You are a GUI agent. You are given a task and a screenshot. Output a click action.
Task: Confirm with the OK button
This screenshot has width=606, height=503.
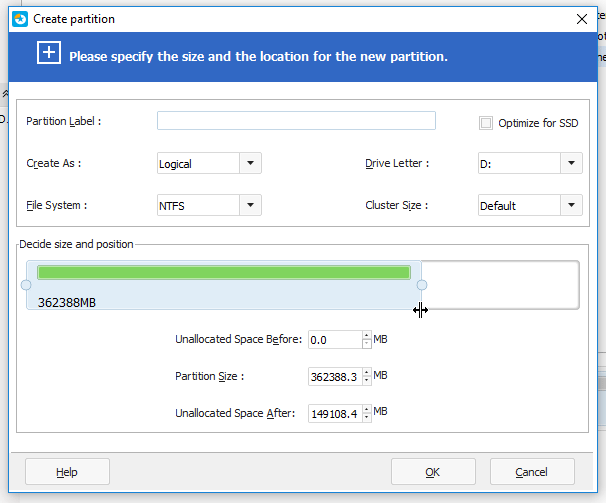tap(432, 472)
